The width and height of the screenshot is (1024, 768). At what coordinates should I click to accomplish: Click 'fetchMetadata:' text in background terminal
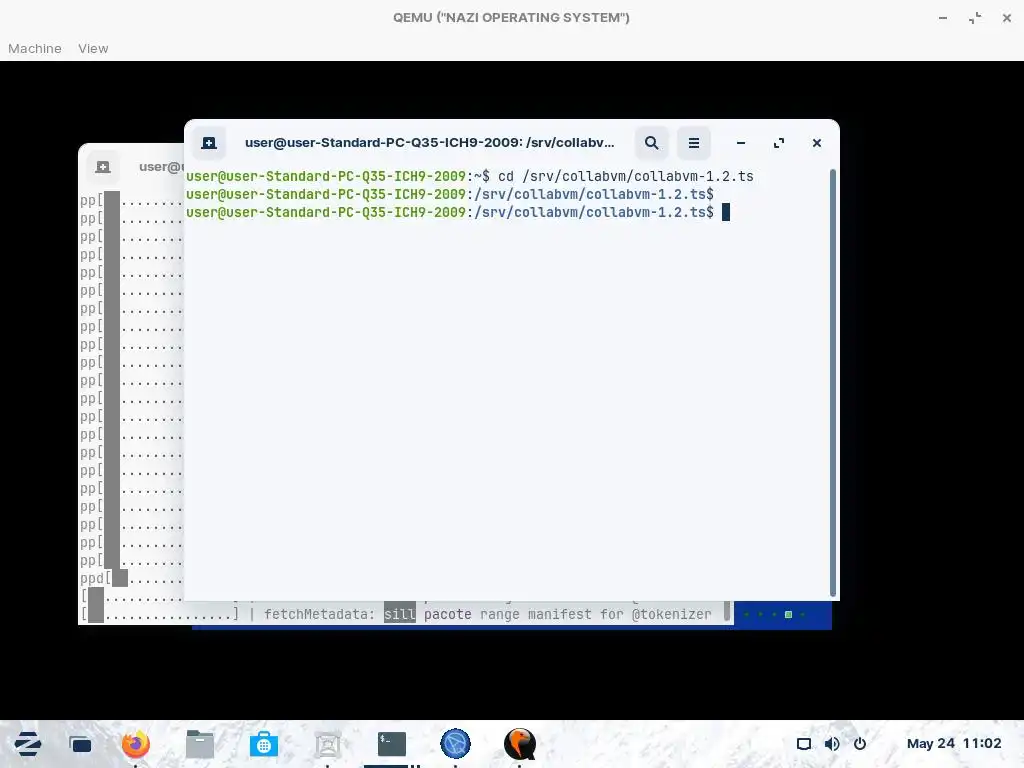point(319,615)
